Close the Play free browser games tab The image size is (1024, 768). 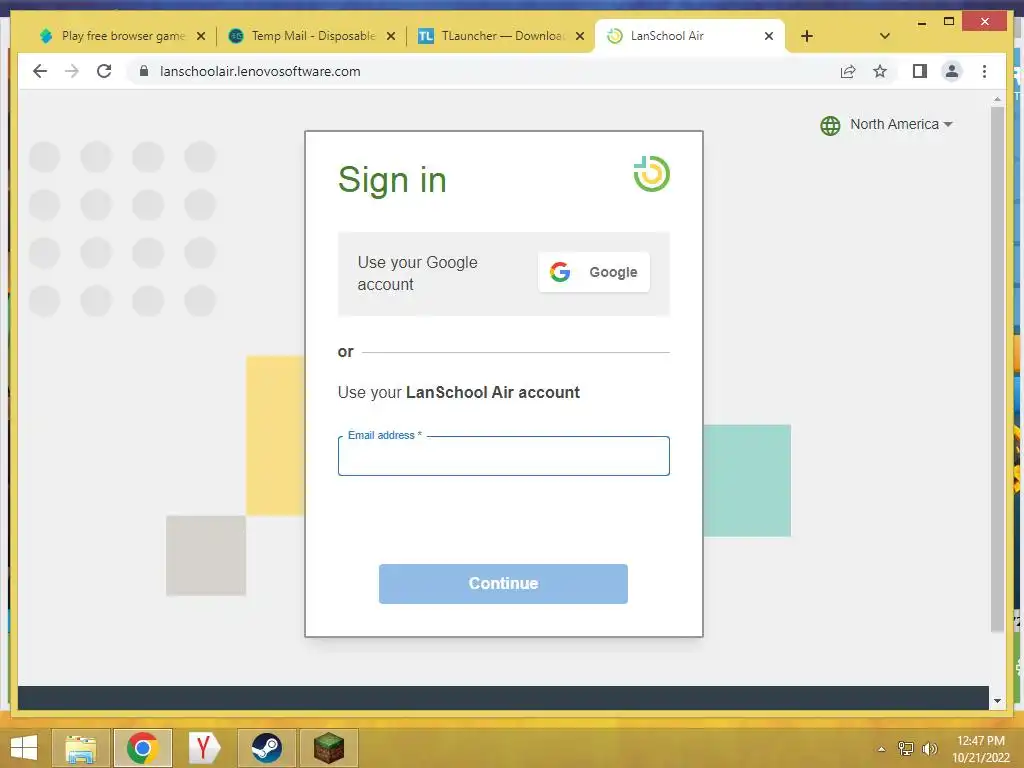(x=201, y=36)
